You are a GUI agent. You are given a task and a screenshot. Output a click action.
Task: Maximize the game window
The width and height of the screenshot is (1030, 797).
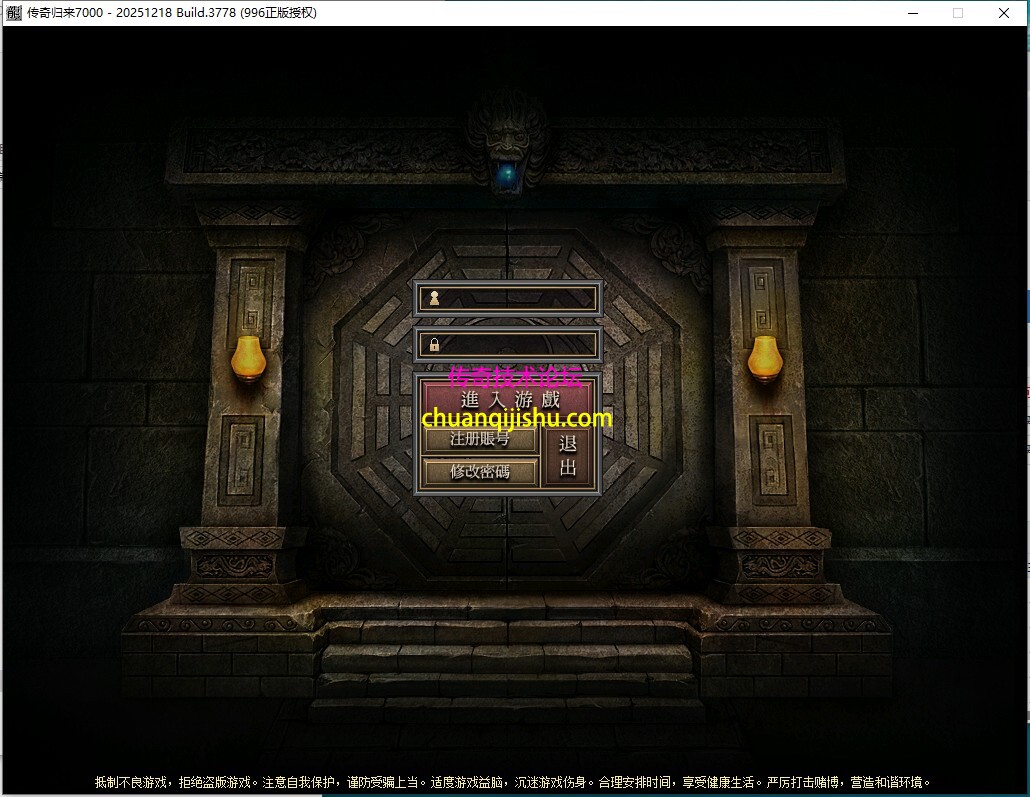tap(958, 13)
